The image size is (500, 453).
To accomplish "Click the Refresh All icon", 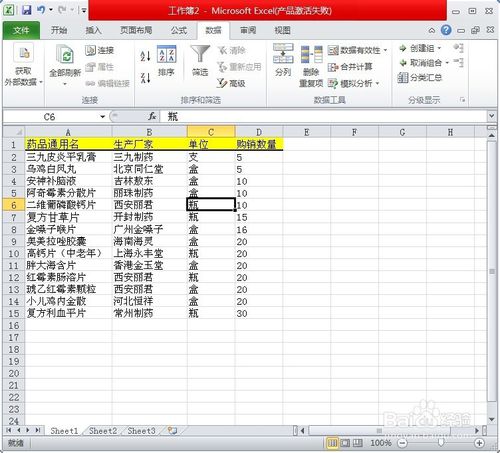I will pos(65,54).
